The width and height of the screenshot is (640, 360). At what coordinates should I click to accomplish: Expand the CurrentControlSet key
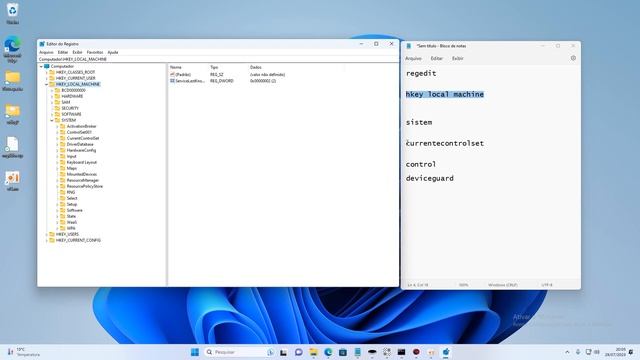point(57,138)
